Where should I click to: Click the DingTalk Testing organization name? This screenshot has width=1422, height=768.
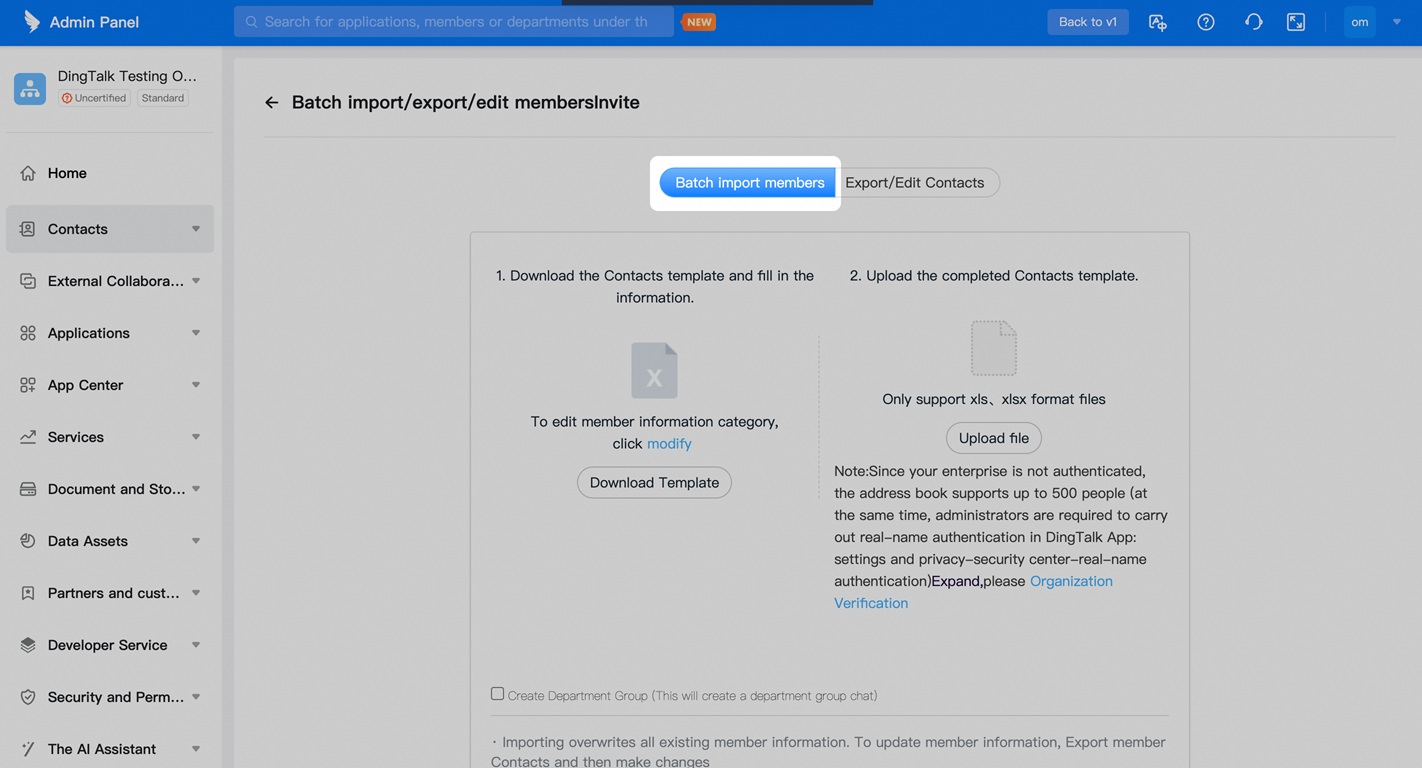127,76
